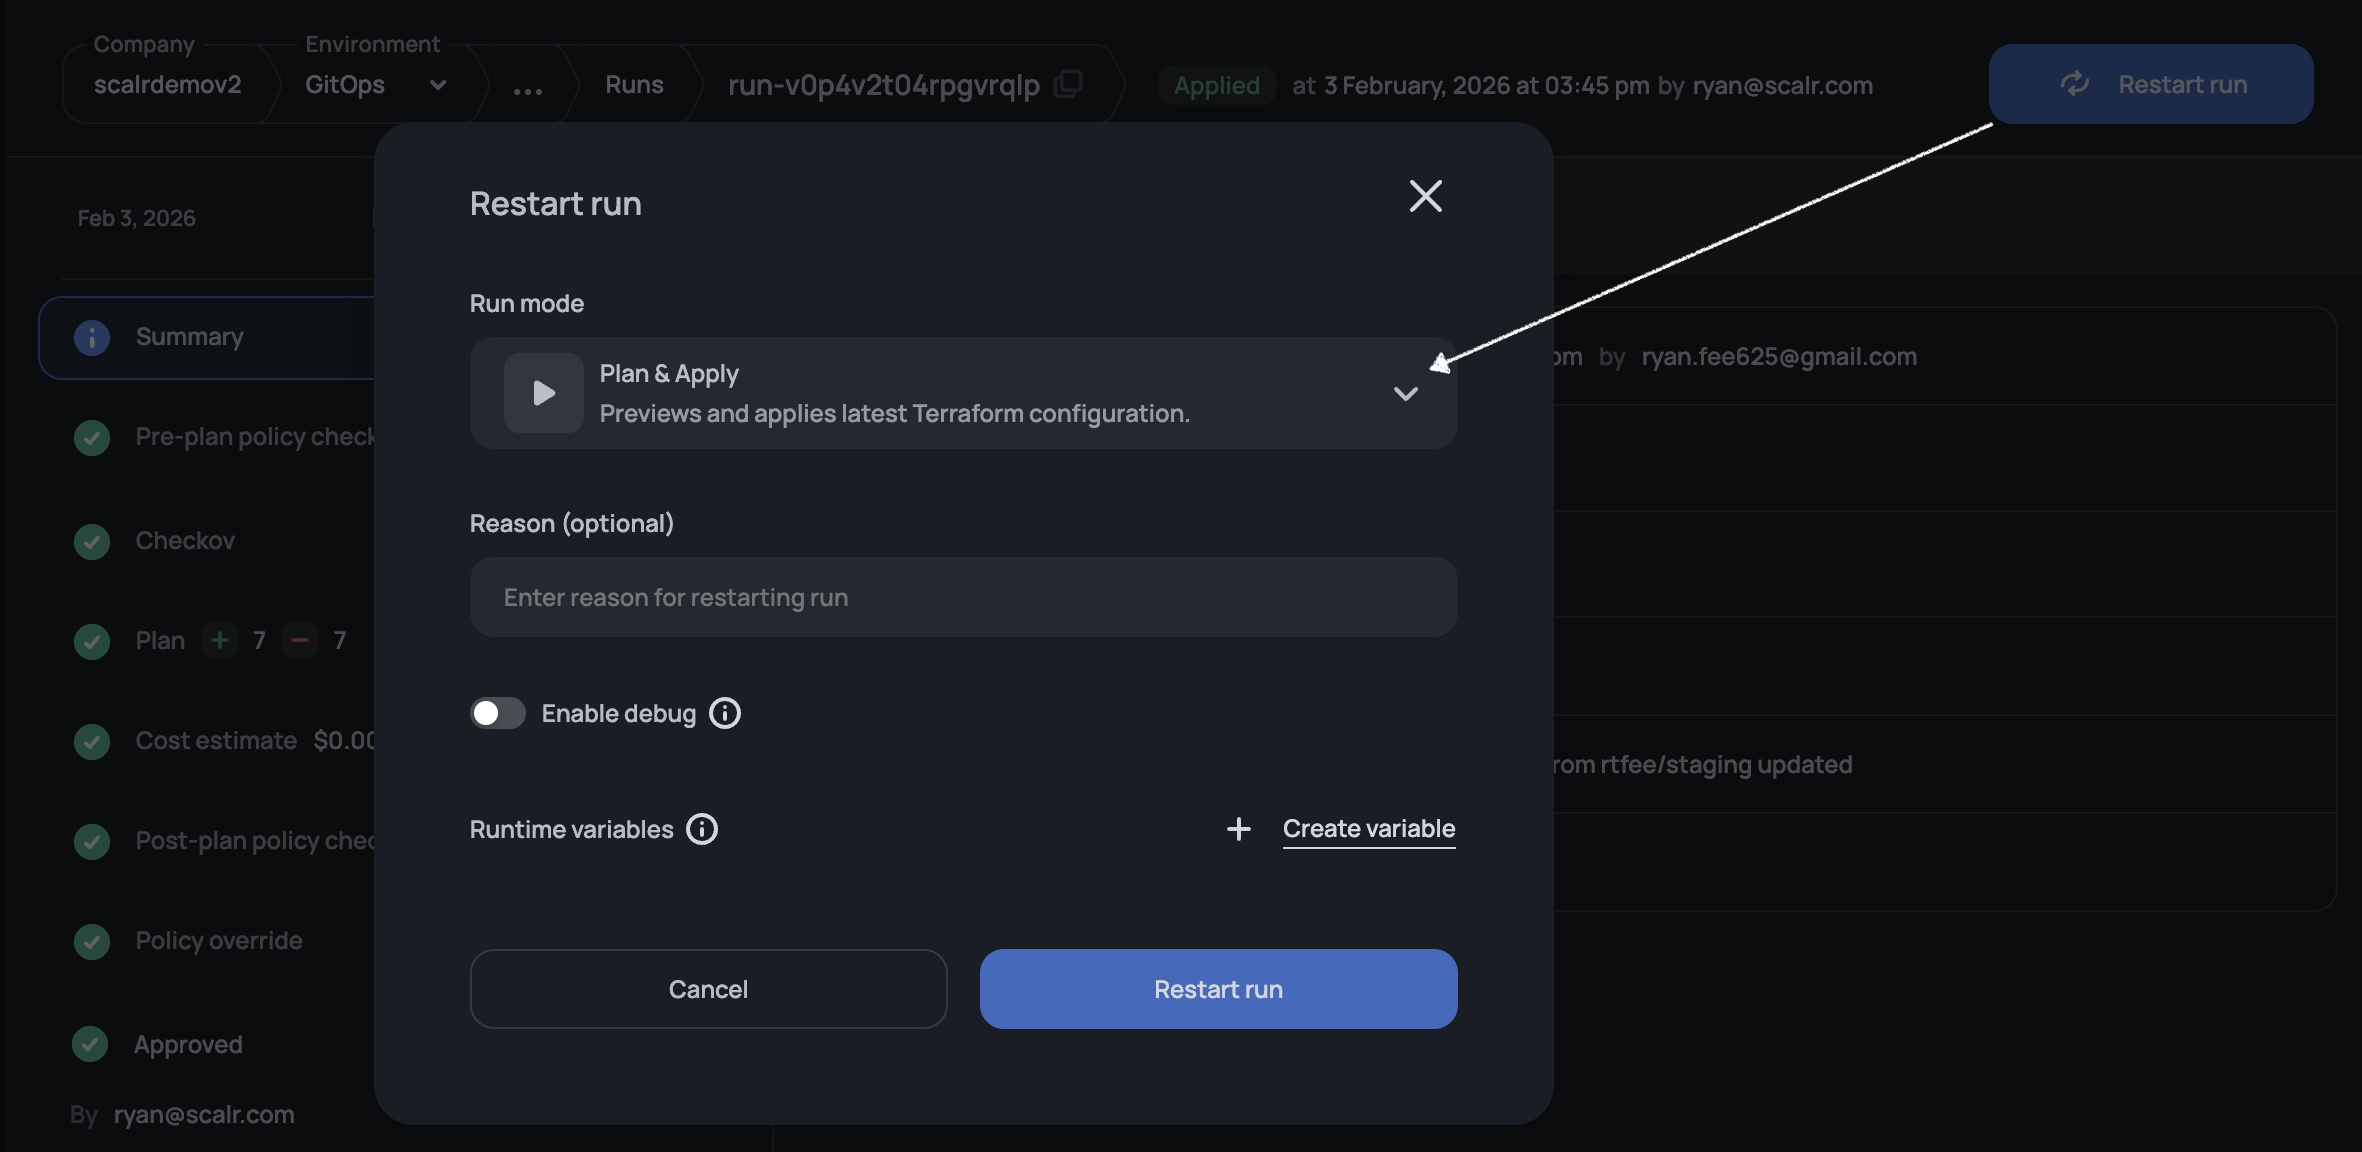Screen dimensions: 2362x1152
Task: Click the Runtime variables info icon
Action: (x=702, y=829)
